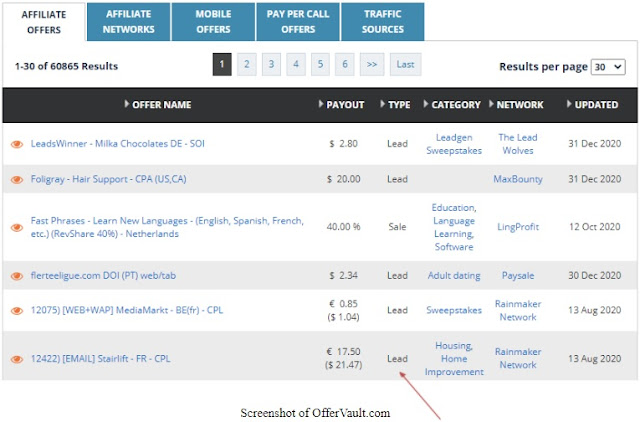Select the Traffic Sources tab
This screenshot has height=422, width=640.
point(382,22)
